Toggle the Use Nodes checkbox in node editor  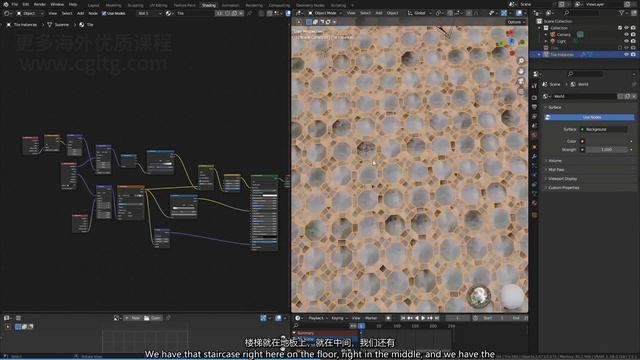(x=104, y=13)
